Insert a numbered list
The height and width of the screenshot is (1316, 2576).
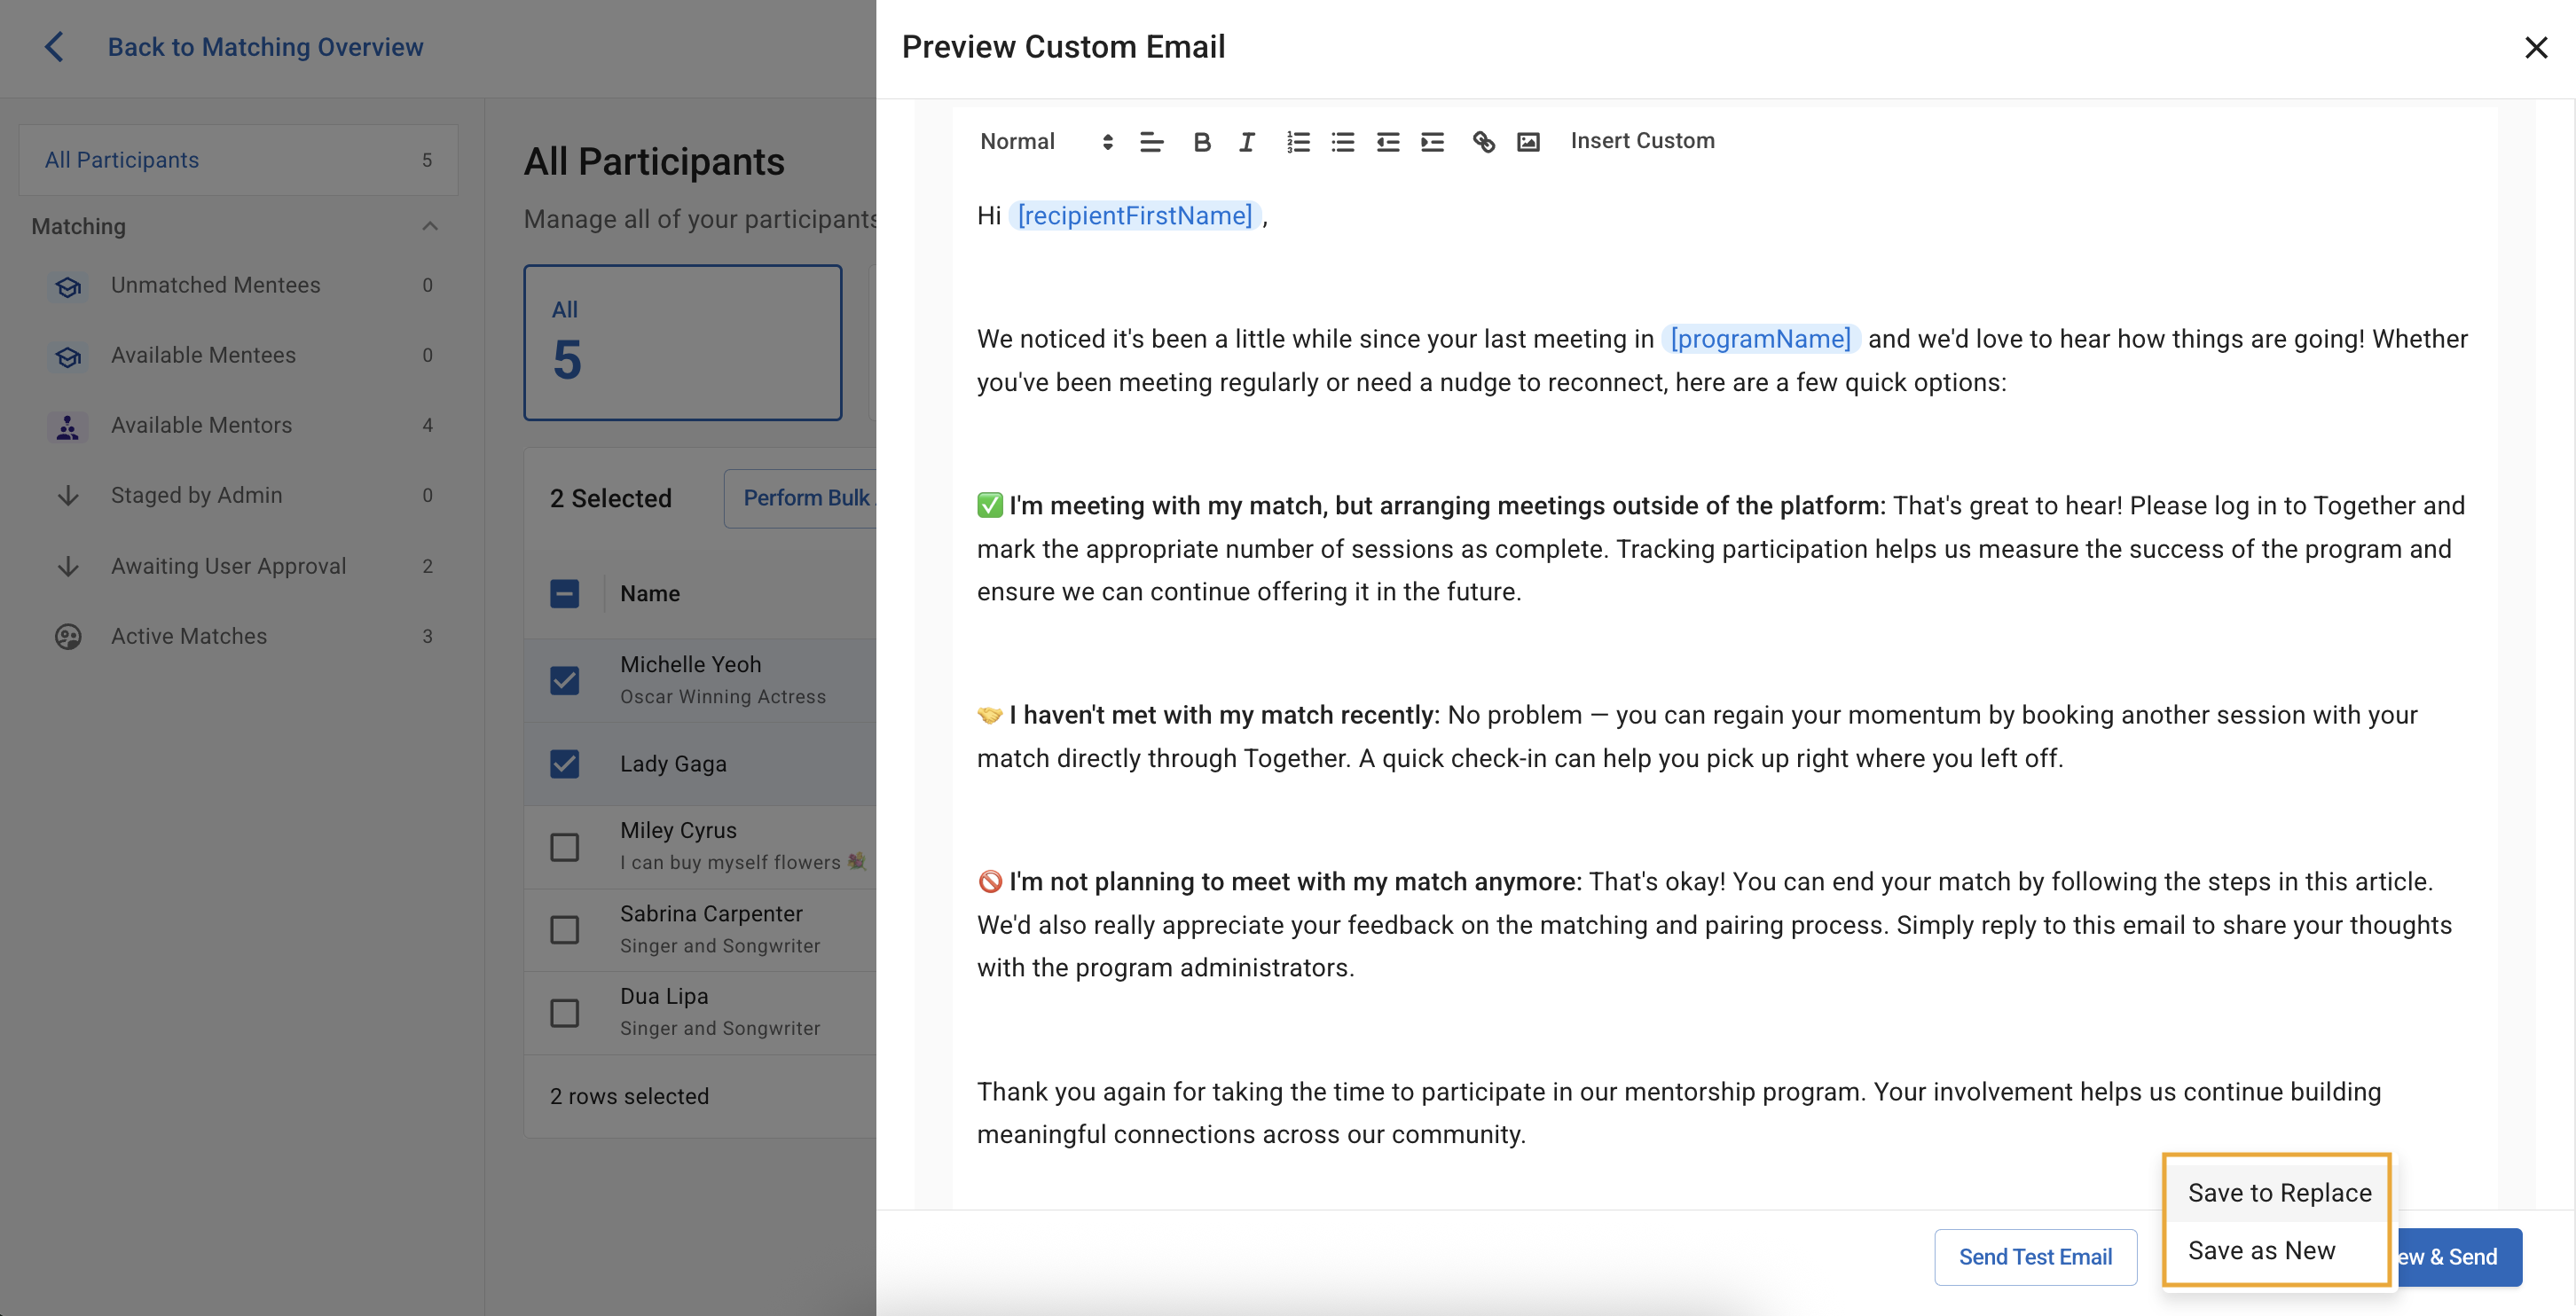click(1298, 142)
